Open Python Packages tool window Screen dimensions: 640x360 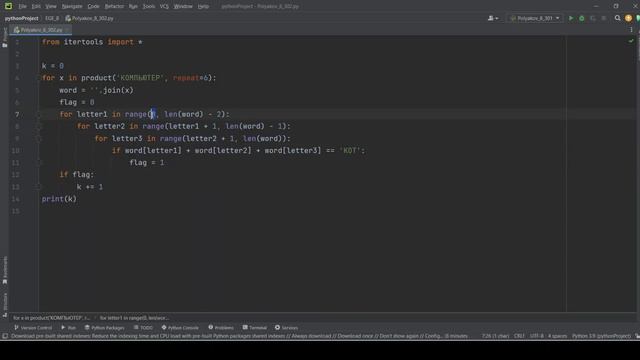click(104, 328)
